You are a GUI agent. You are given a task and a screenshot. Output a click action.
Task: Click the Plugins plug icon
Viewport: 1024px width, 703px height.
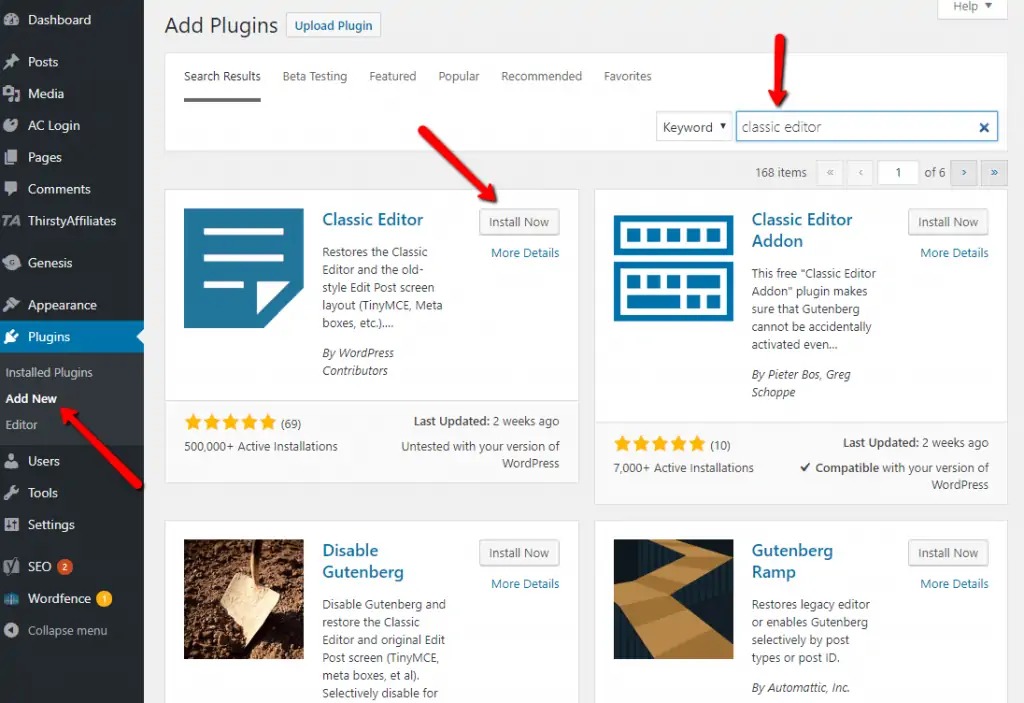click(10, 336)
